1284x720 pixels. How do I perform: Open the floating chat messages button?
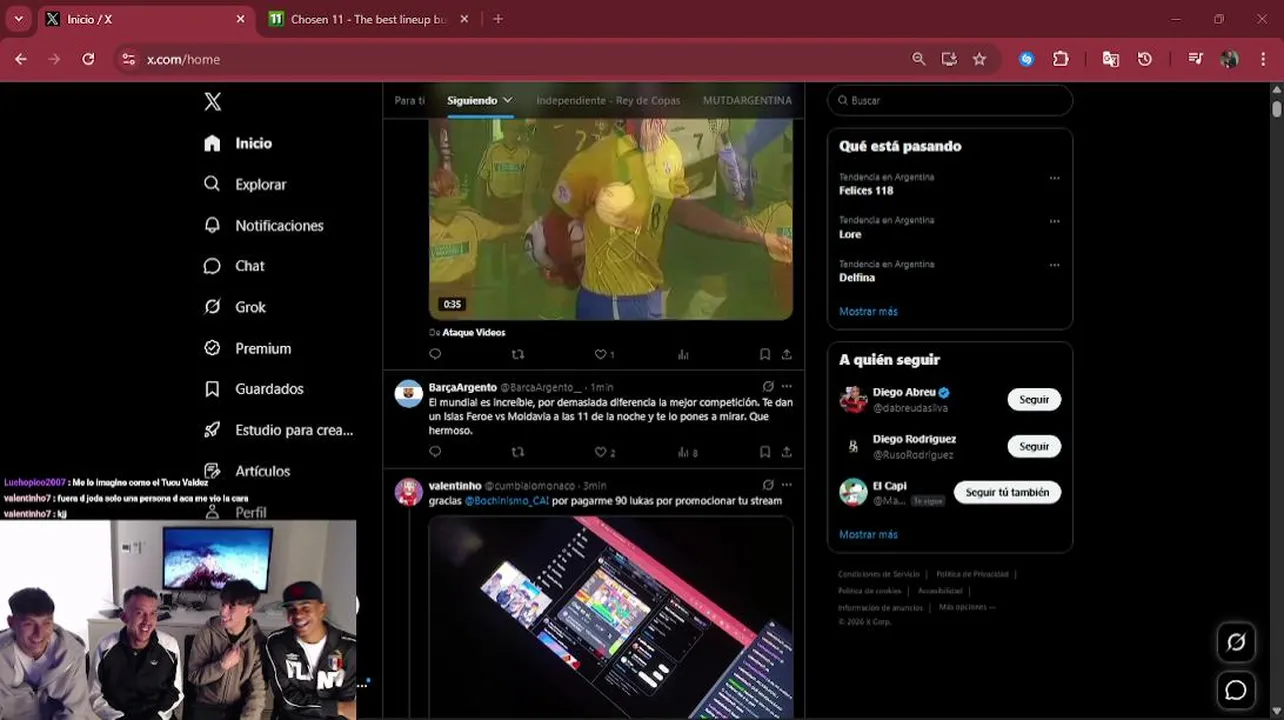tap(1236, 690)
